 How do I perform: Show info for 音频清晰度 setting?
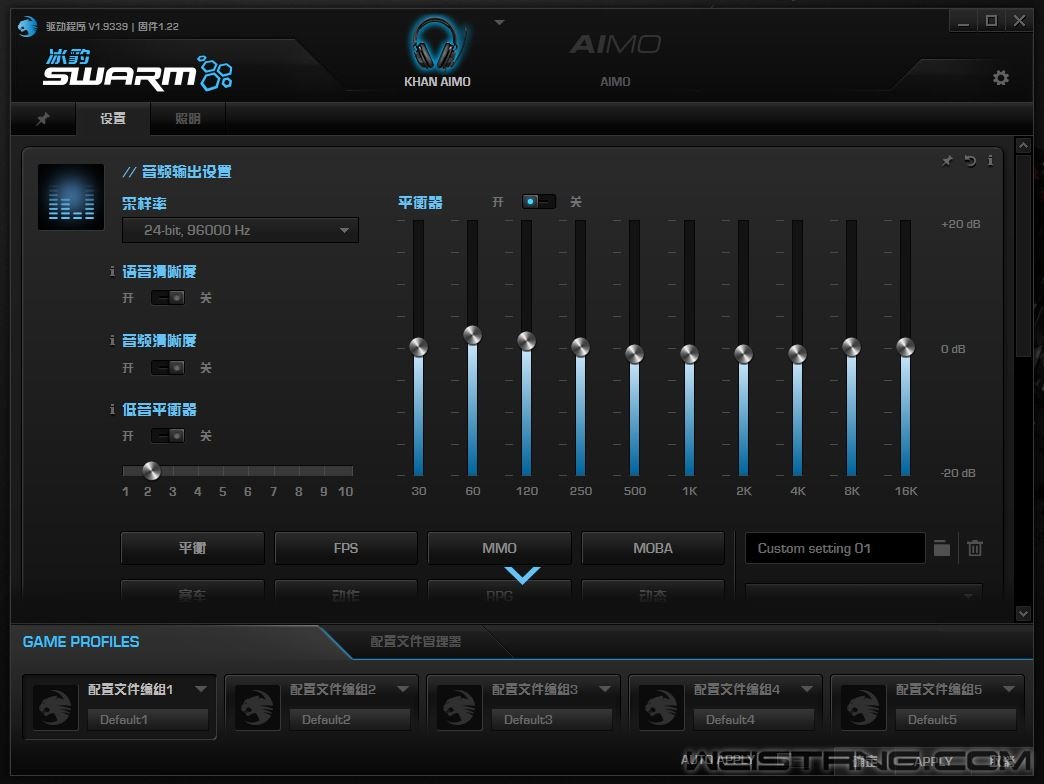(112, 340)
